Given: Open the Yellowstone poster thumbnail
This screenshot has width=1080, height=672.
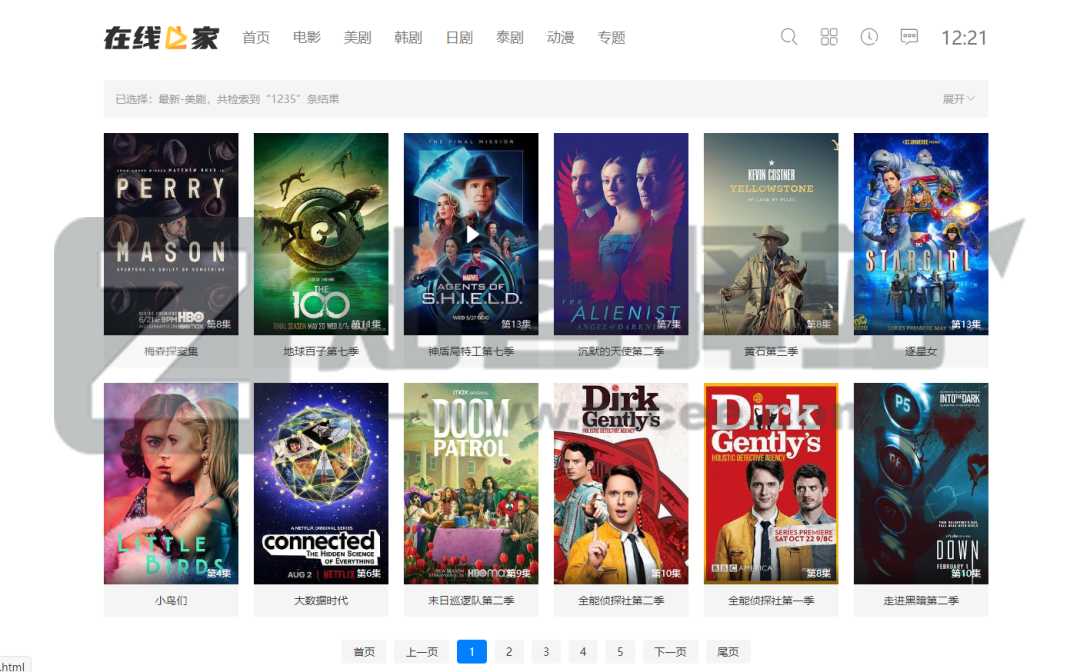Looking at the screenshot, I should click(771, 234).
